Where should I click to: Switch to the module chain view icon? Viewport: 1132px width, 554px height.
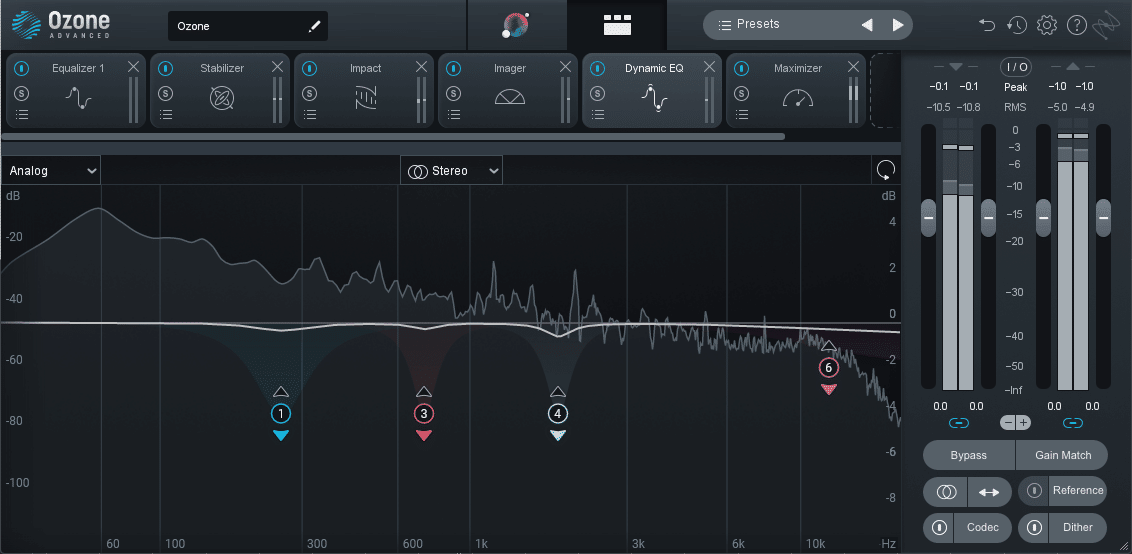[617, 25]
